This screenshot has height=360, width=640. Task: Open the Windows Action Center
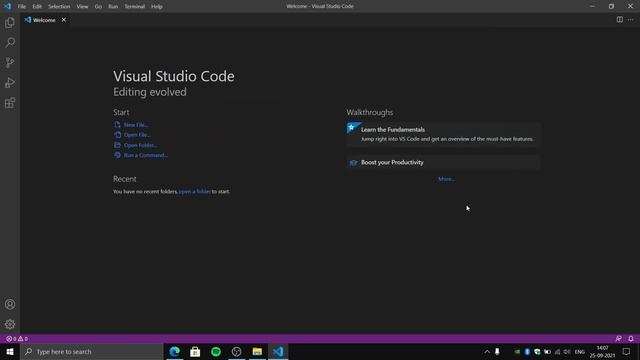pyautogui.click(x=627, y=351)
